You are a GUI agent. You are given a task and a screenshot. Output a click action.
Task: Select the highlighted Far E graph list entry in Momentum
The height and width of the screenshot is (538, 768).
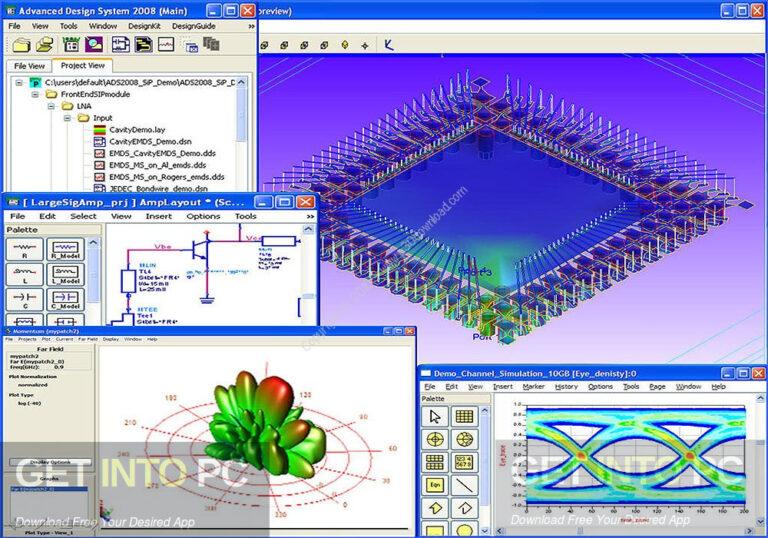tap(49, 489)
